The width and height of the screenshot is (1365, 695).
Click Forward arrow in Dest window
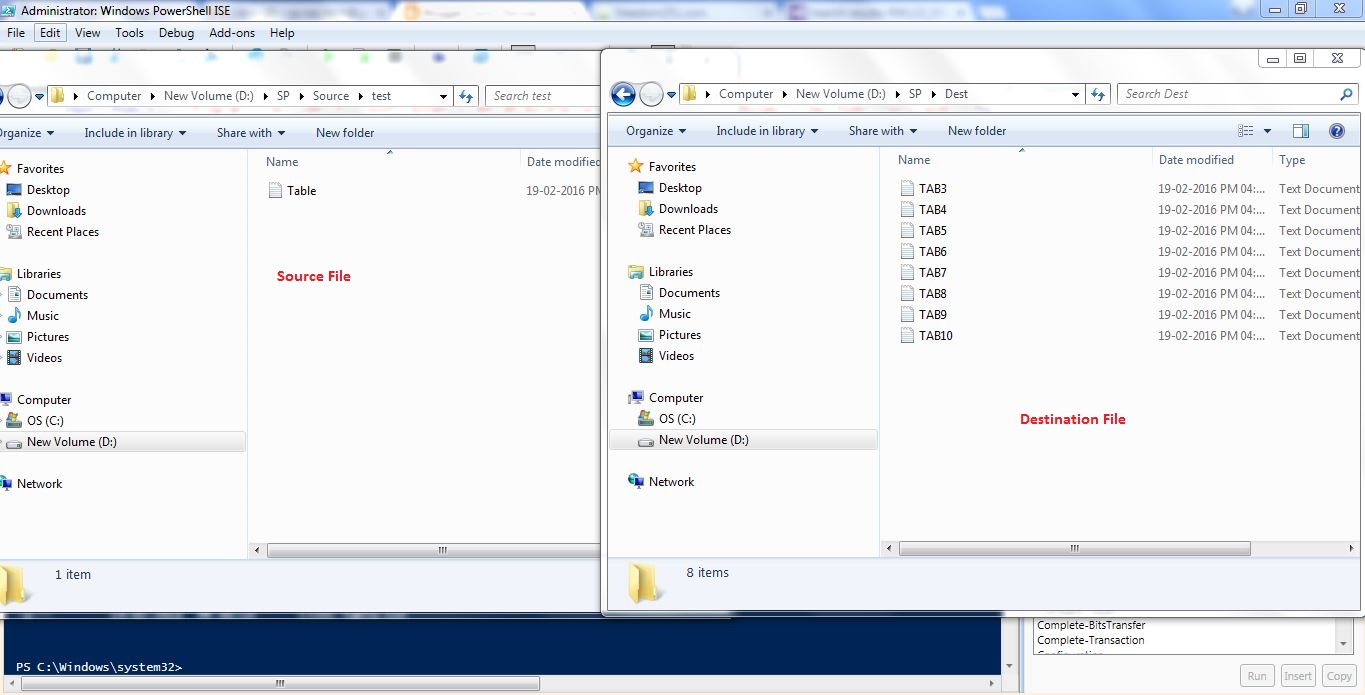[651, 94]
